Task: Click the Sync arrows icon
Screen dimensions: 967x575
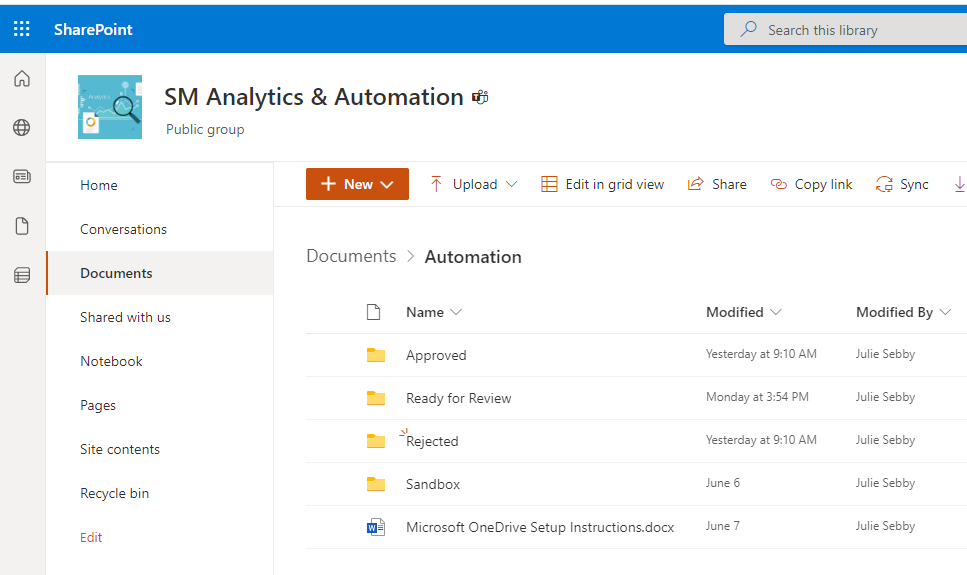Action: click(884, 184)
